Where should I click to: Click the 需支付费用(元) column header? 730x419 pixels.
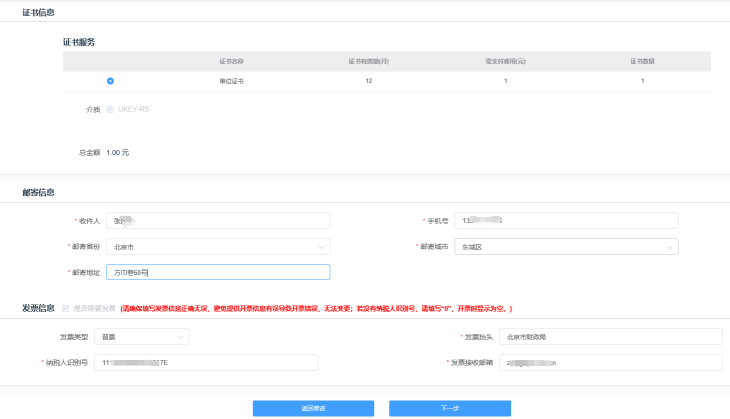coord(505,62)
